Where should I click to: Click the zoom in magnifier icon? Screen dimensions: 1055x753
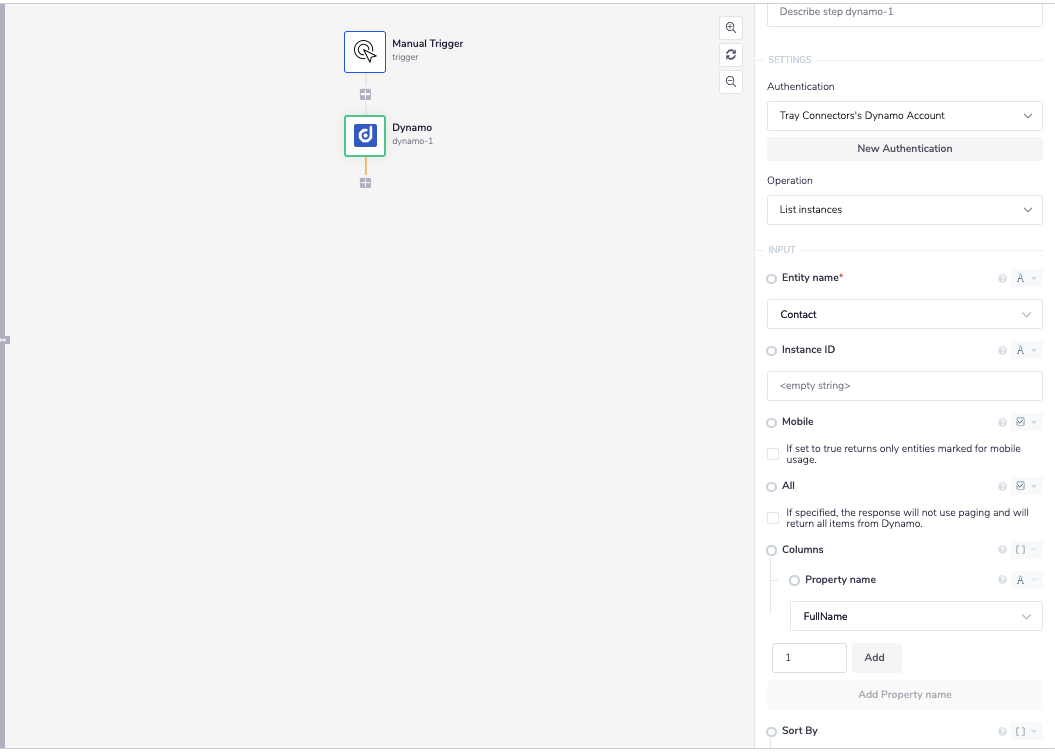tap(731, 28)
